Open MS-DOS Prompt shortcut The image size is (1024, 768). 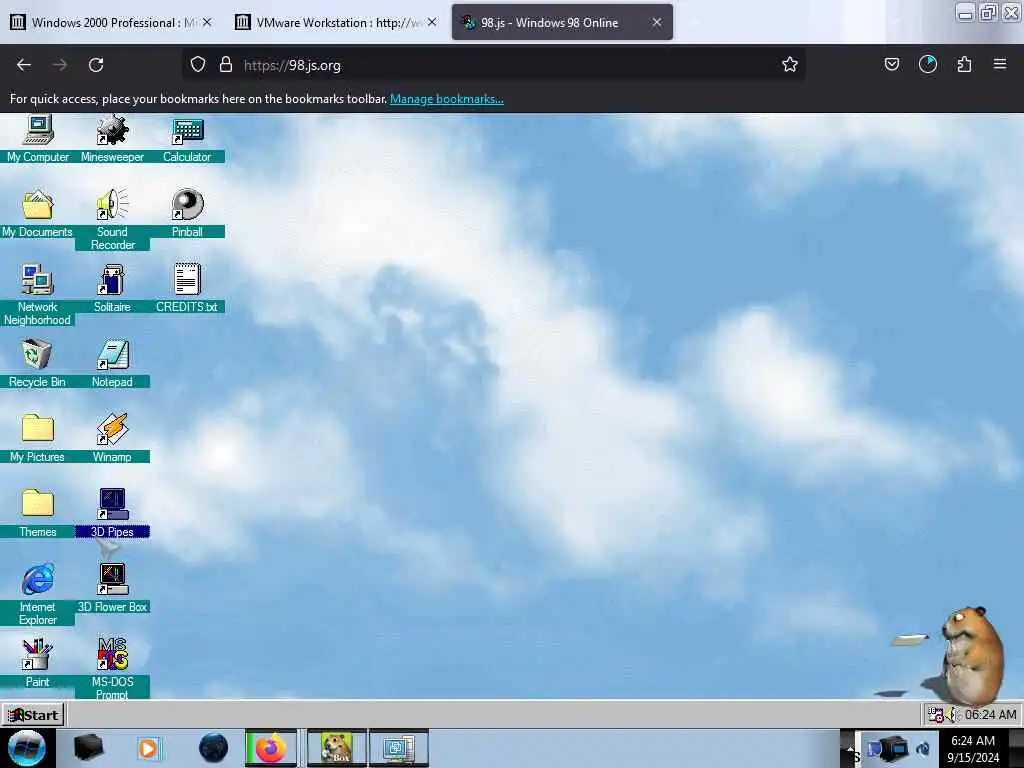(112, 667)
